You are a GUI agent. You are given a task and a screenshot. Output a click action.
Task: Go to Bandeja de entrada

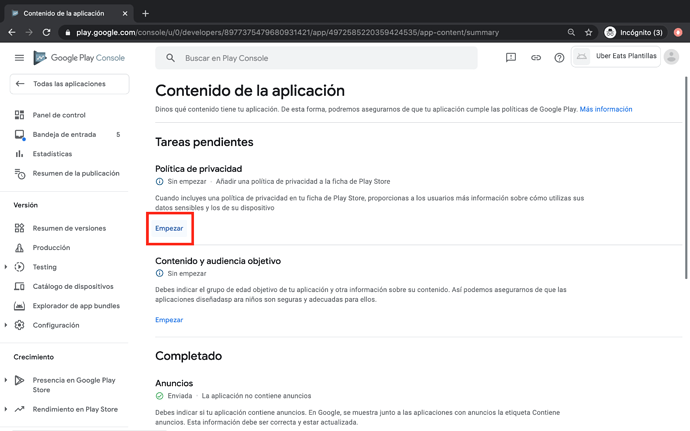coord(64,134)
